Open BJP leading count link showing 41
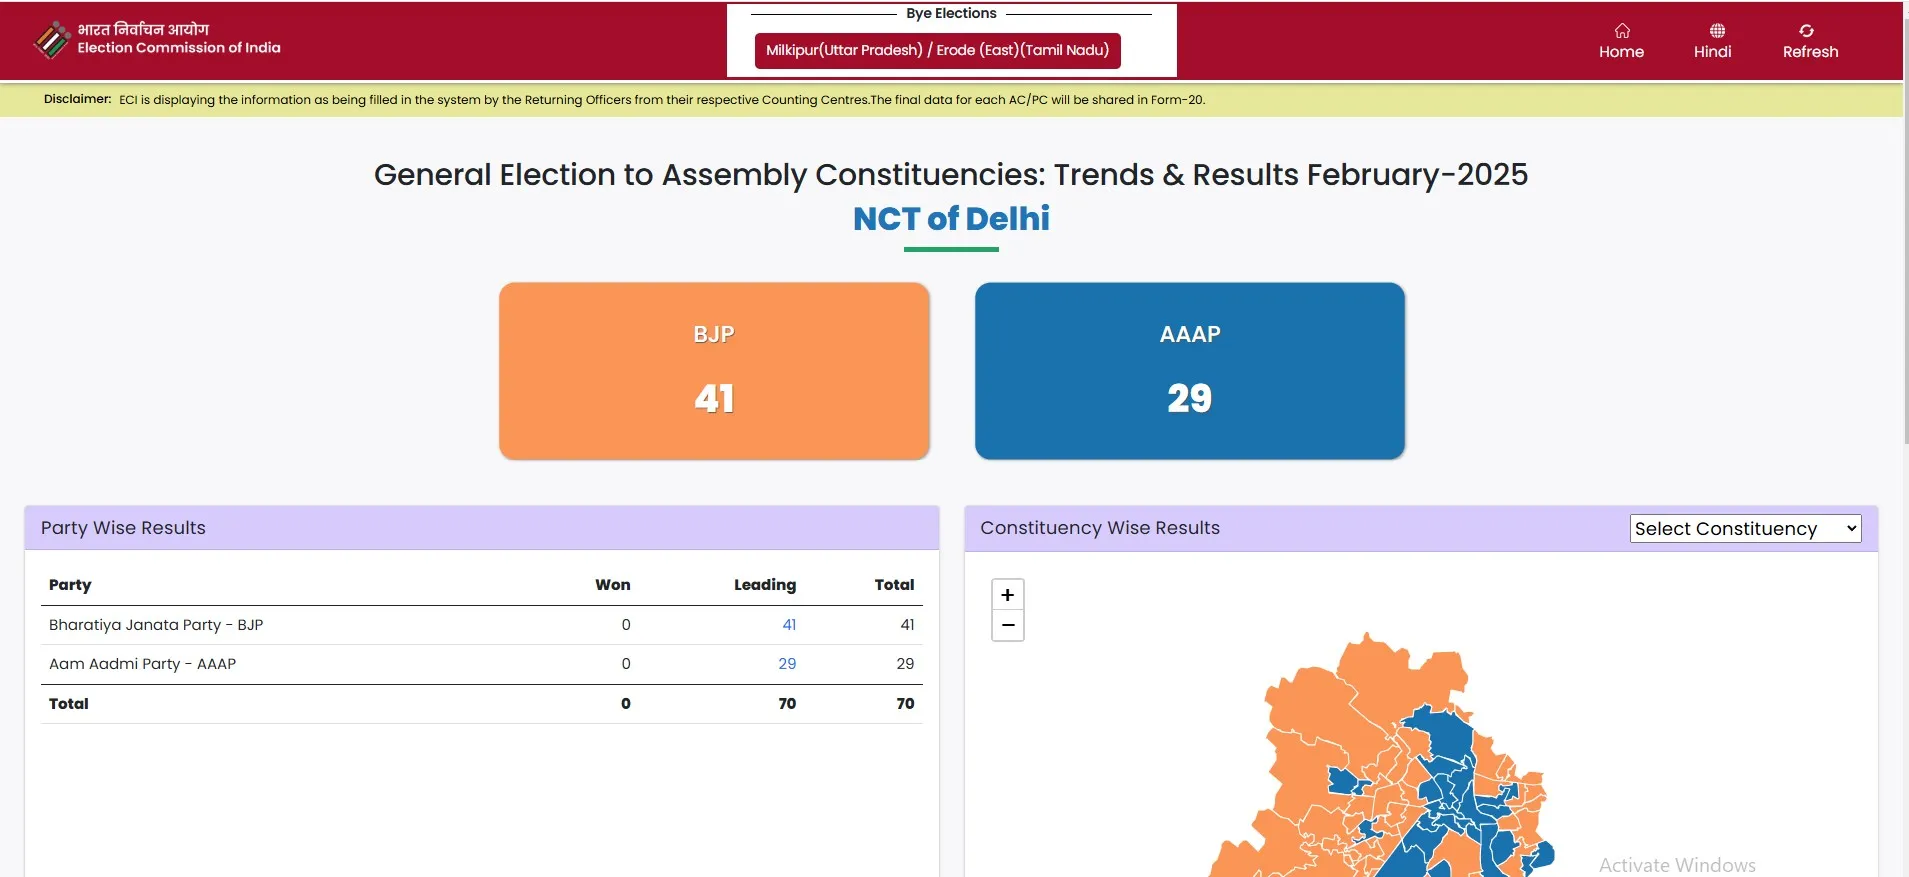 point(788,624)
